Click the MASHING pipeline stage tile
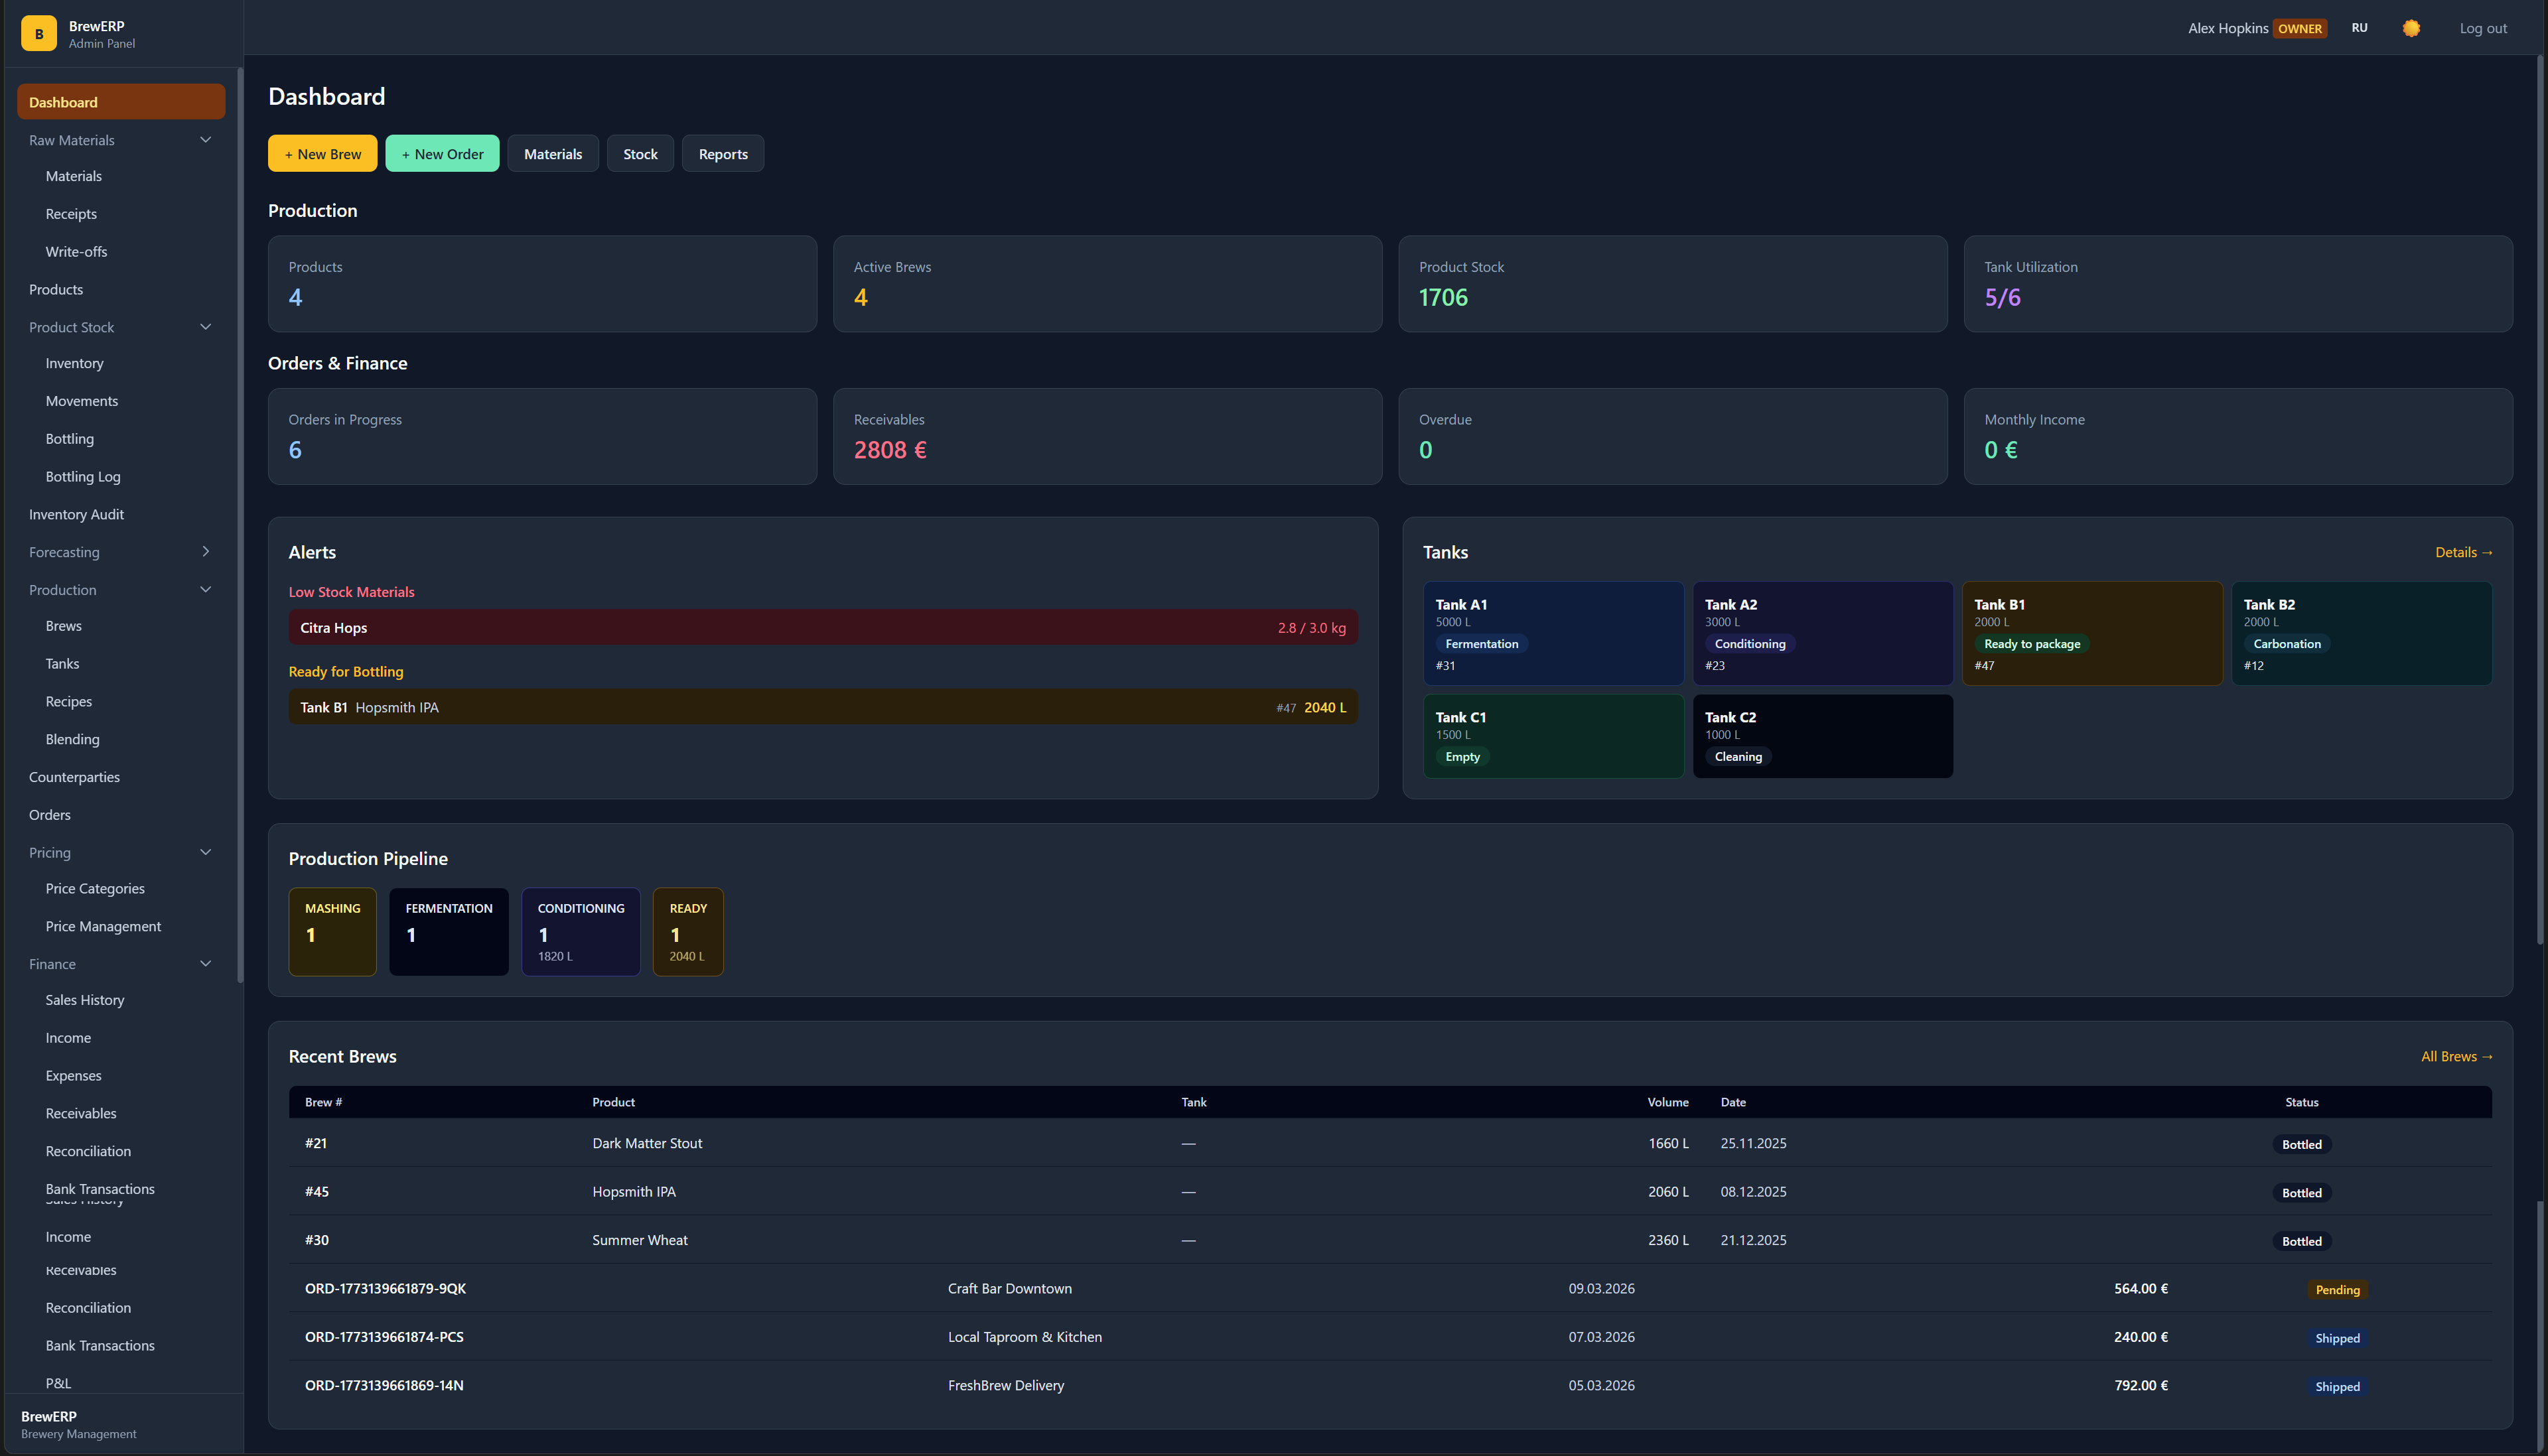Viewport: 2548px width, 1456px height. [332, 932]
